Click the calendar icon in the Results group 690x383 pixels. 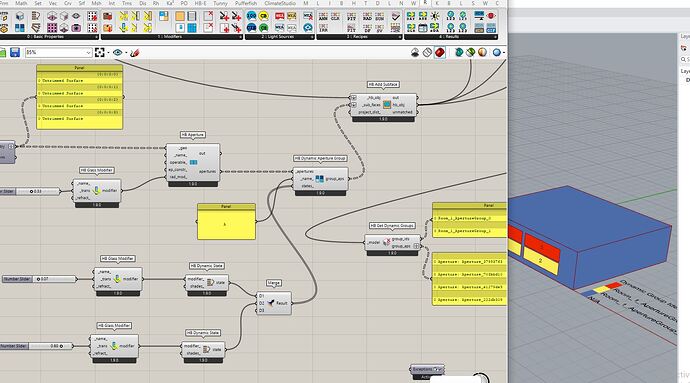(423, 28)
